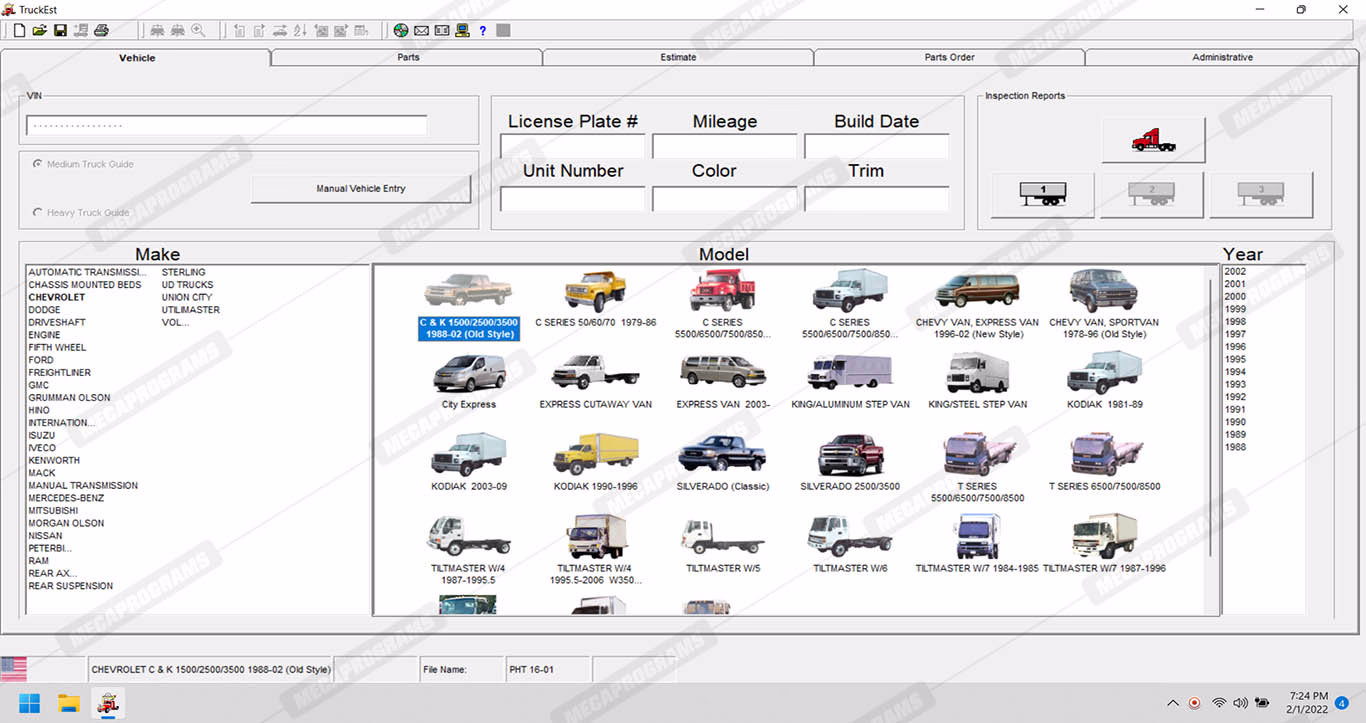Select the Vehicle tab
Viewport: 1366px width, 723px height.
pos(136,57)
